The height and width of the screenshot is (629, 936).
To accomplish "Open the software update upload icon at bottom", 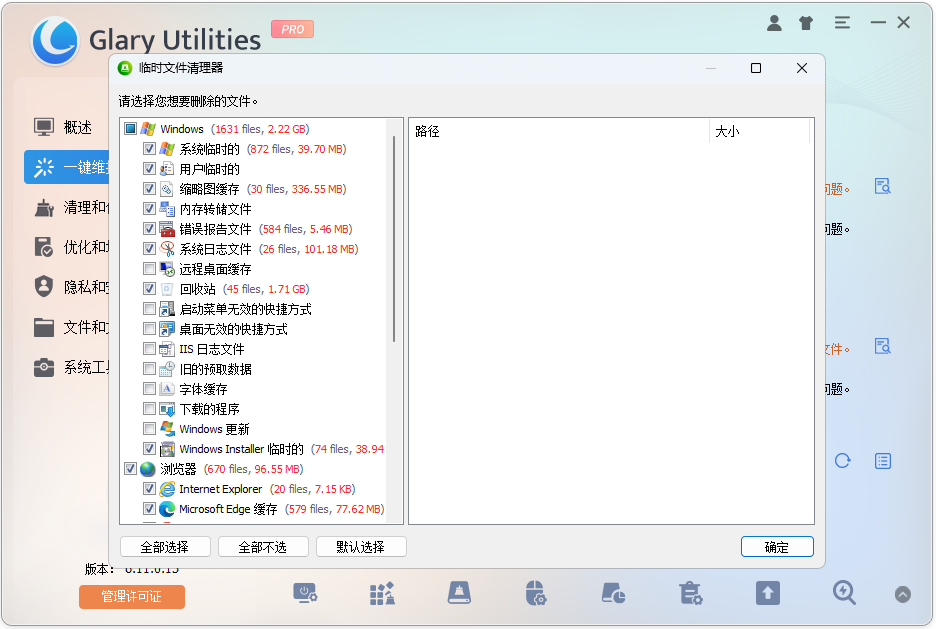I will pyautogui.click(x=767, y=593).
